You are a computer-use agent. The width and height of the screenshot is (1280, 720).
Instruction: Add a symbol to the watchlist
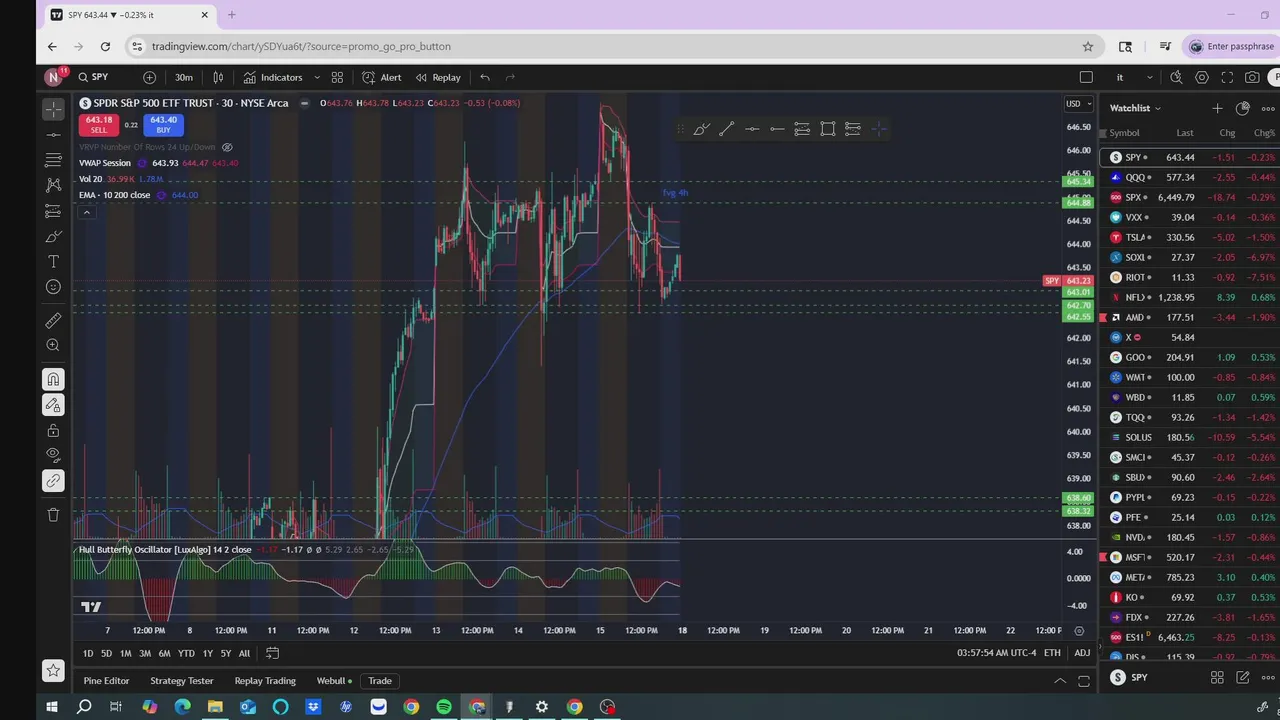click(x=1217, y=108)
